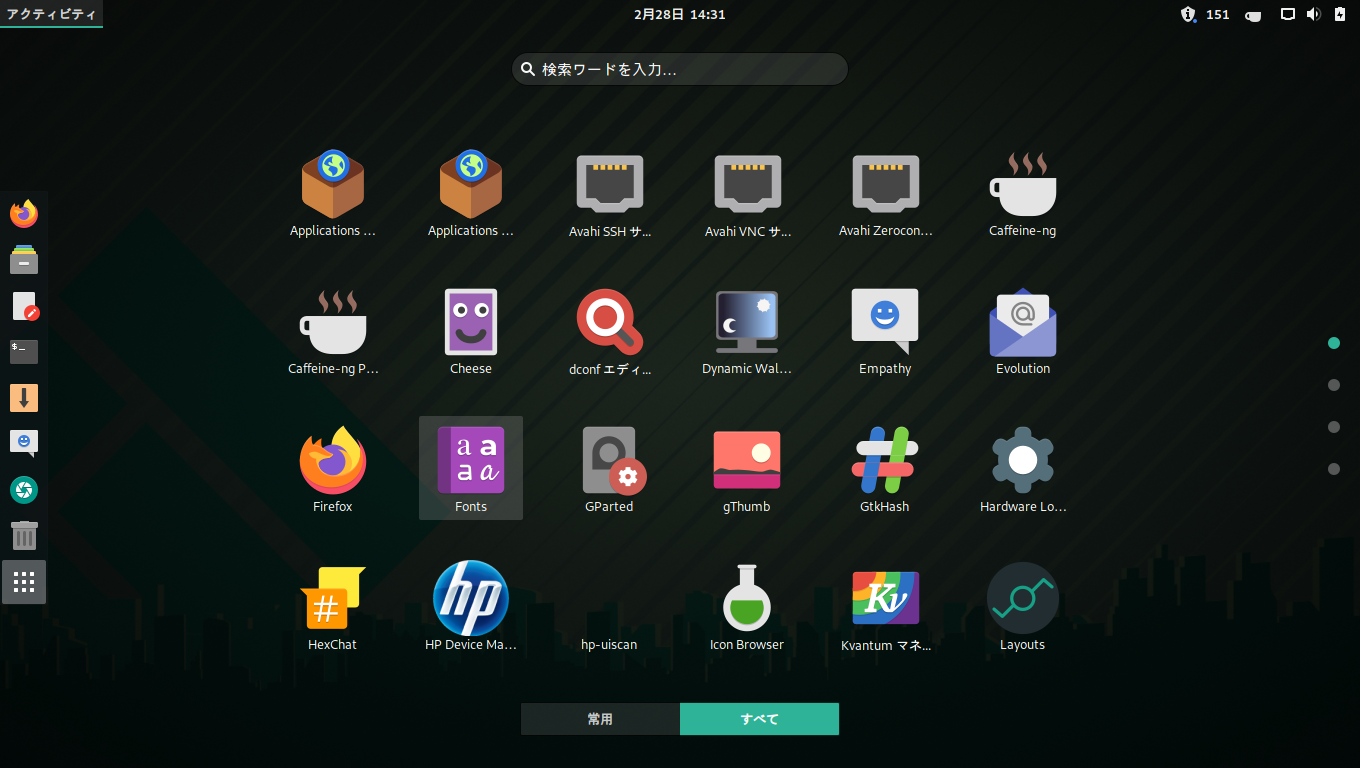Open software installer dock icon
The height and width of the screenshot is (768, 1360).
coord(24,398)
